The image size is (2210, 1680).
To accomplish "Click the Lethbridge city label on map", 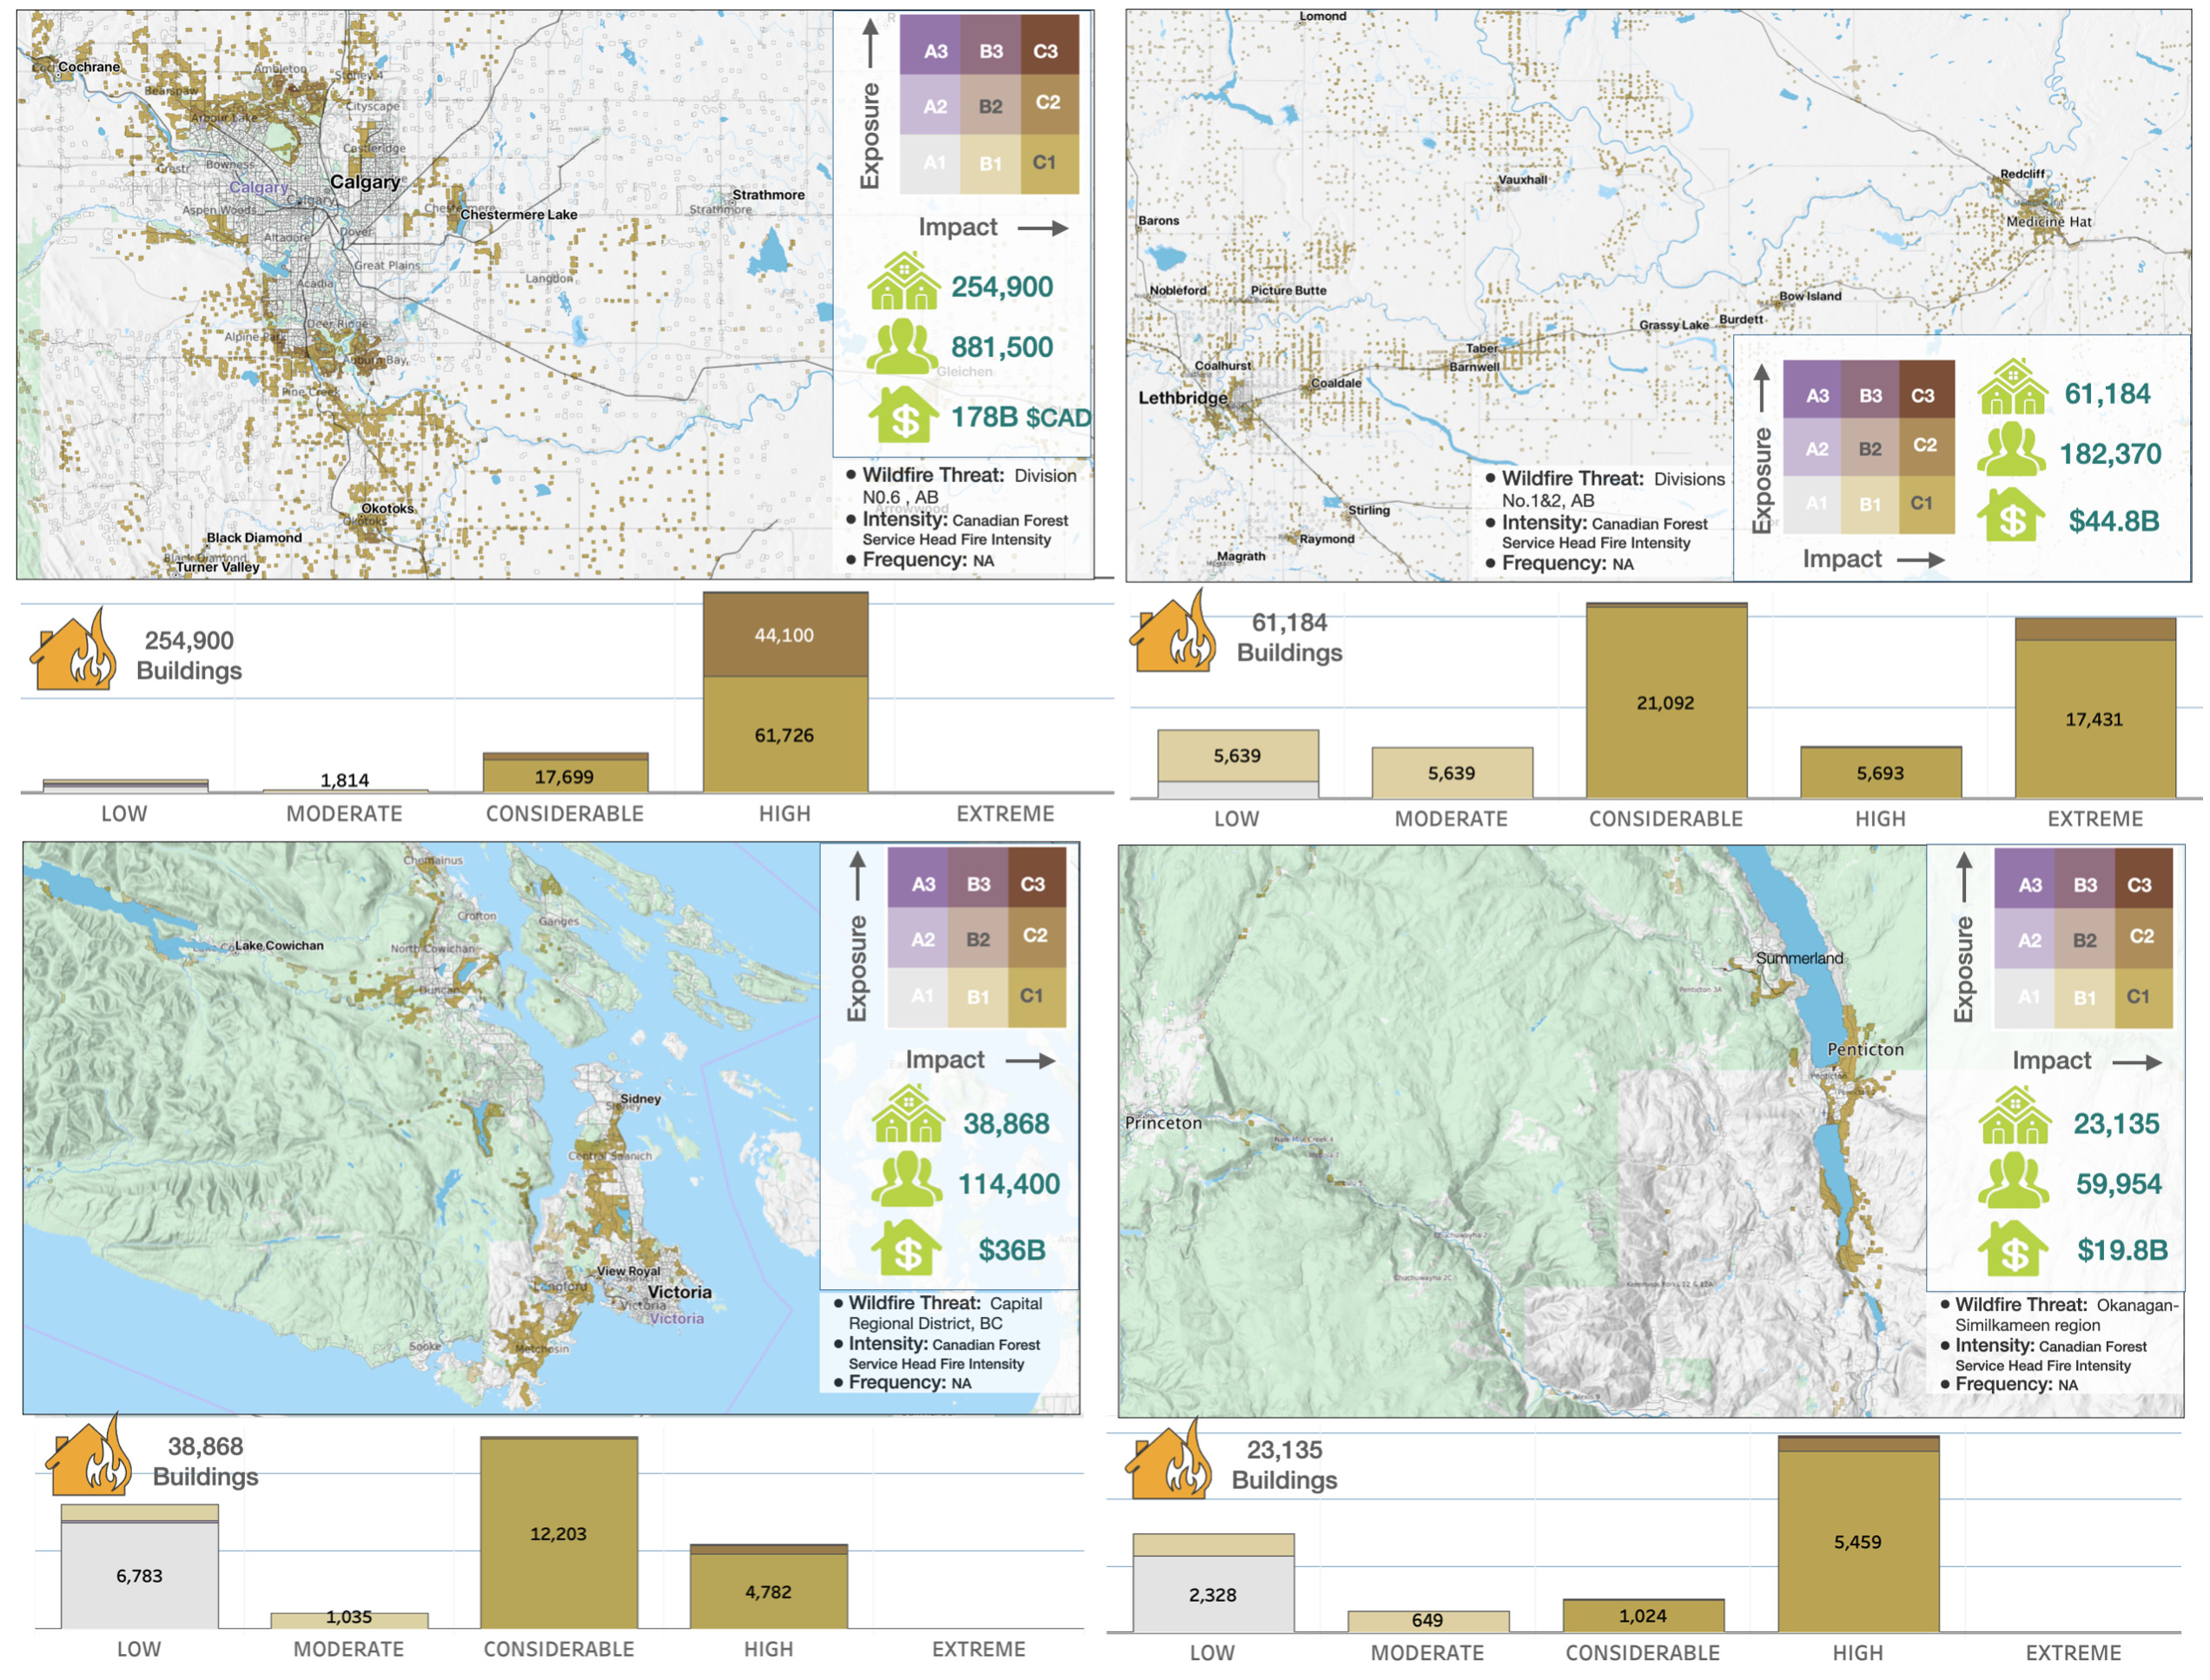I will click(1182, 398).
